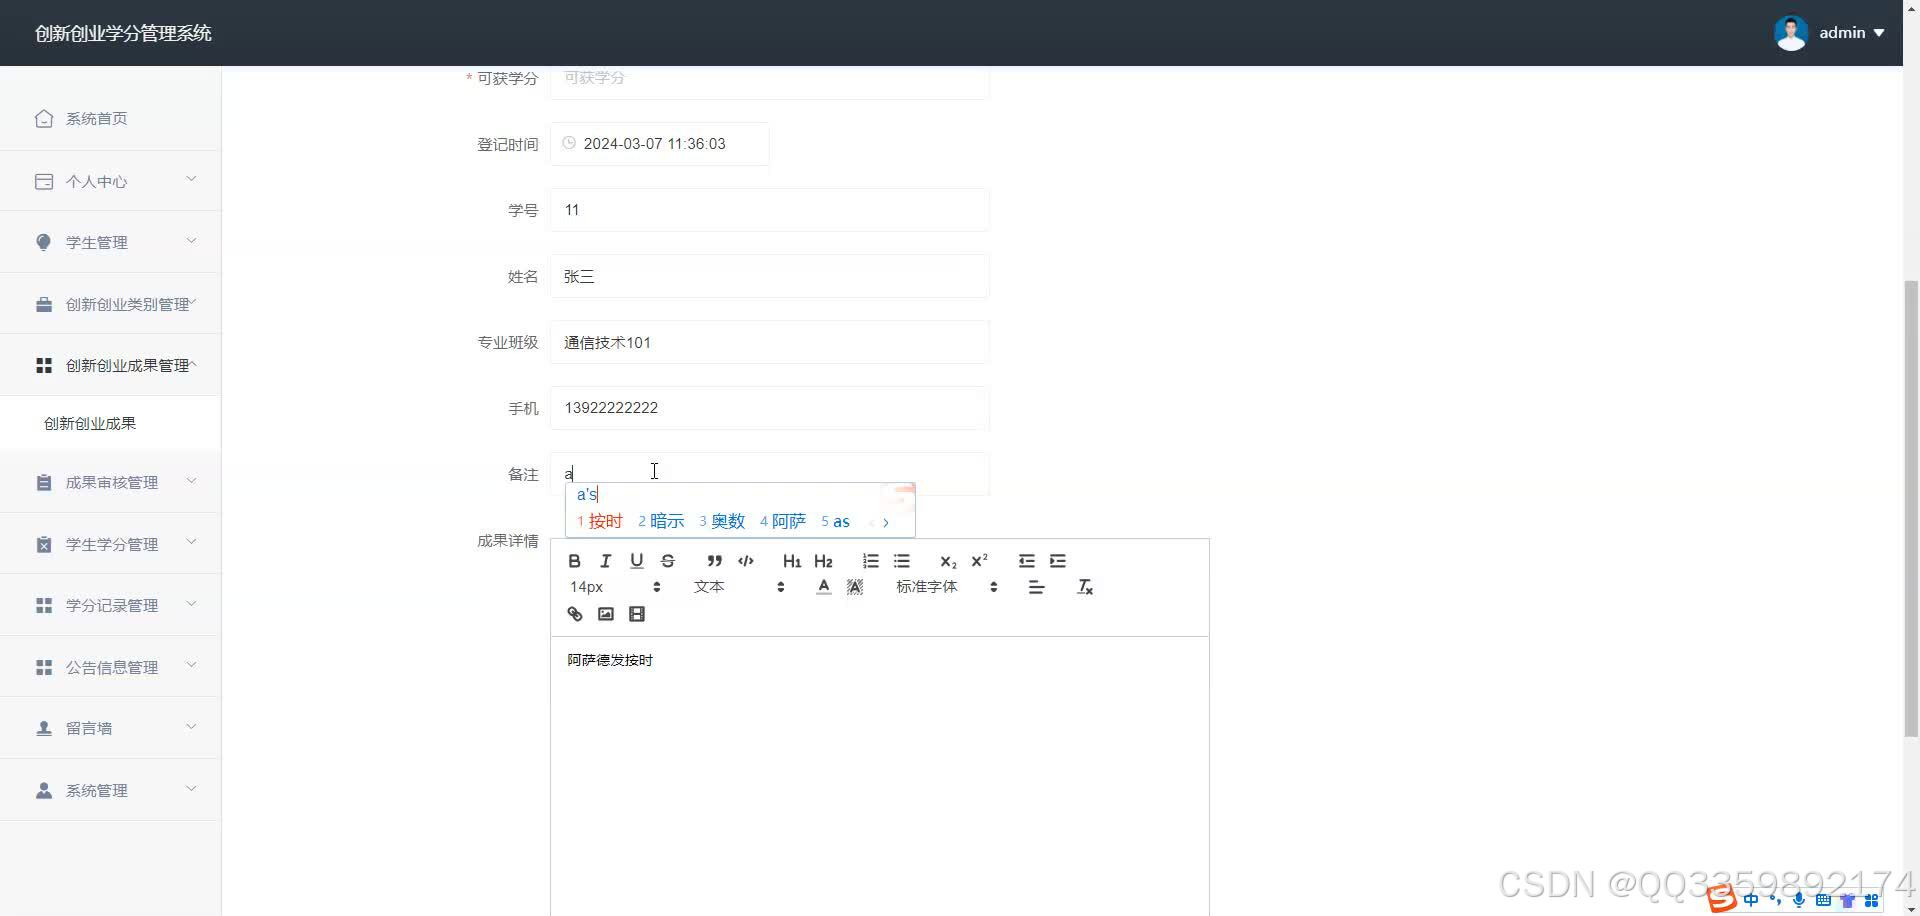Click the 阿萨德发按时 text in editor

pos(610,660)
